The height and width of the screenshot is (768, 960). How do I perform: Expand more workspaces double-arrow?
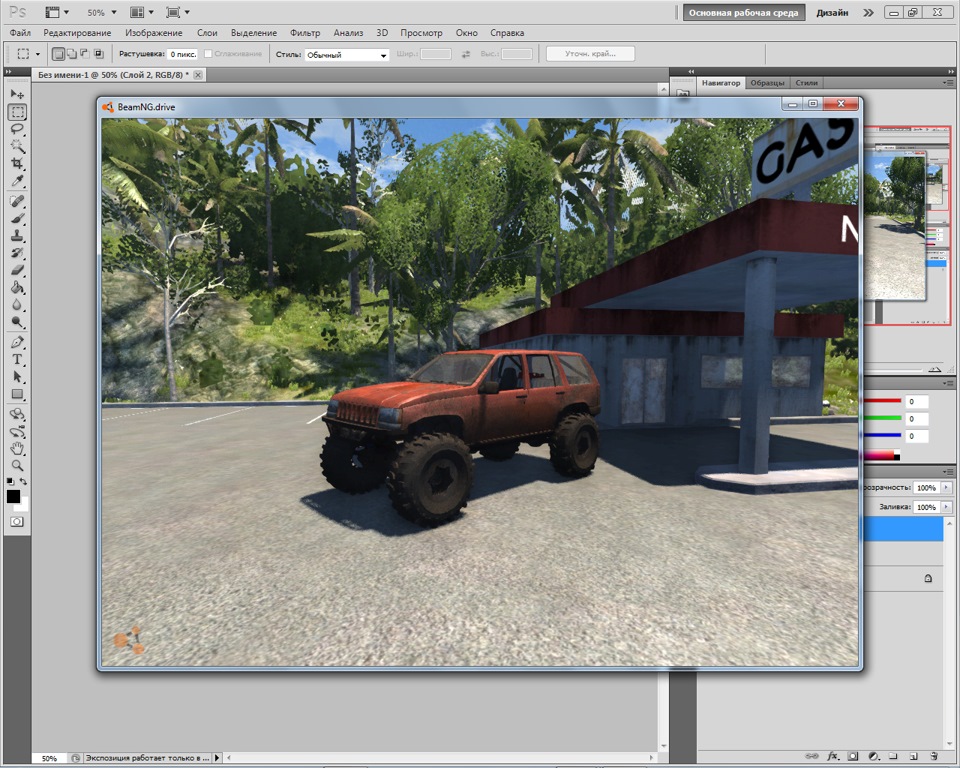868,12
